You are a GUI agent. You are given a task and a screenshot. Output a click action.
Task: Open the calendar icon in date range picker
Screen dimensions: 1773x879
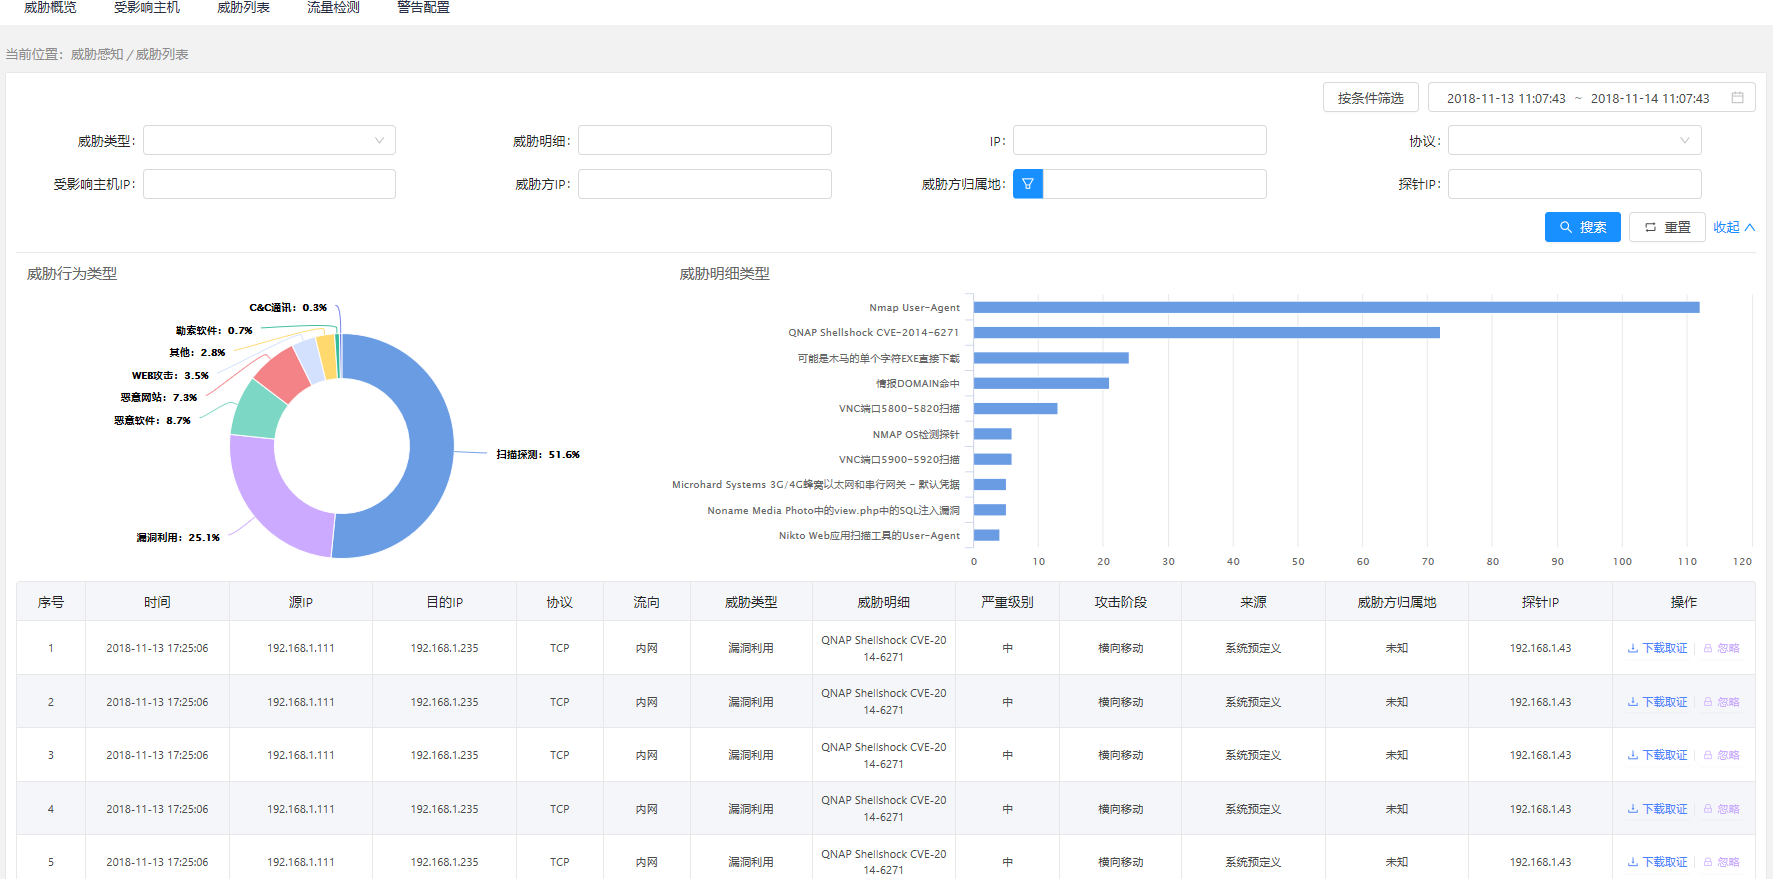(x=1737, y=98)
